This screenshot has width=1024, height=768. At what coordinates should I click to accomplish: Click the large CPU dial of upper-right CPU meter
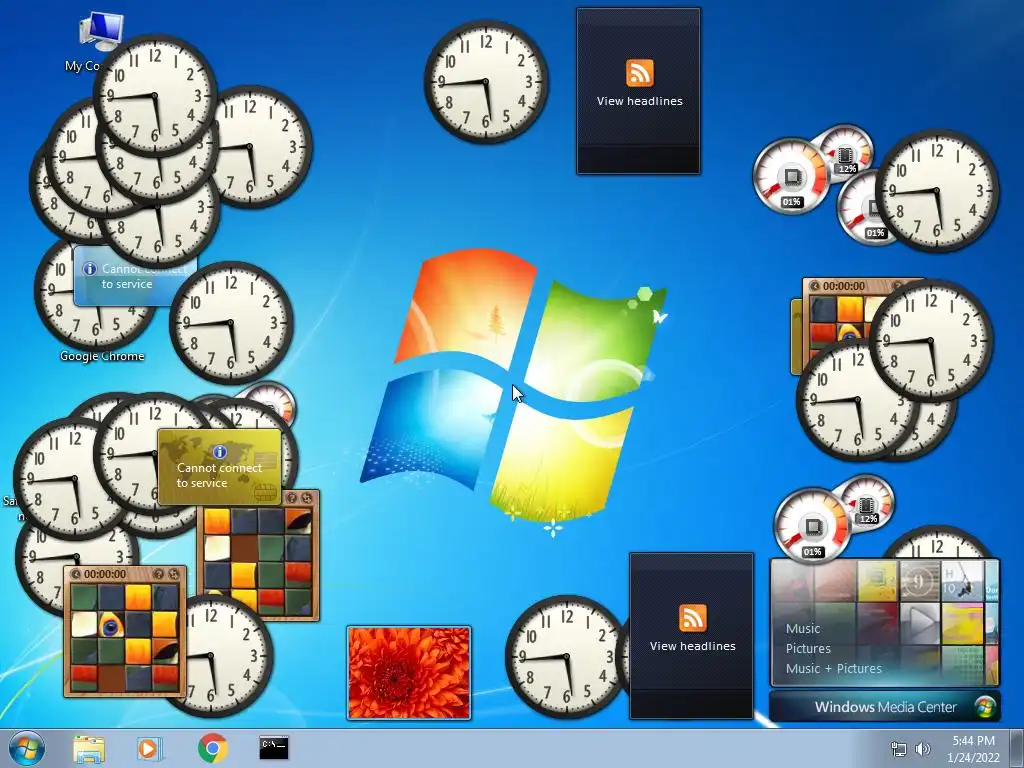coord(791,176)
